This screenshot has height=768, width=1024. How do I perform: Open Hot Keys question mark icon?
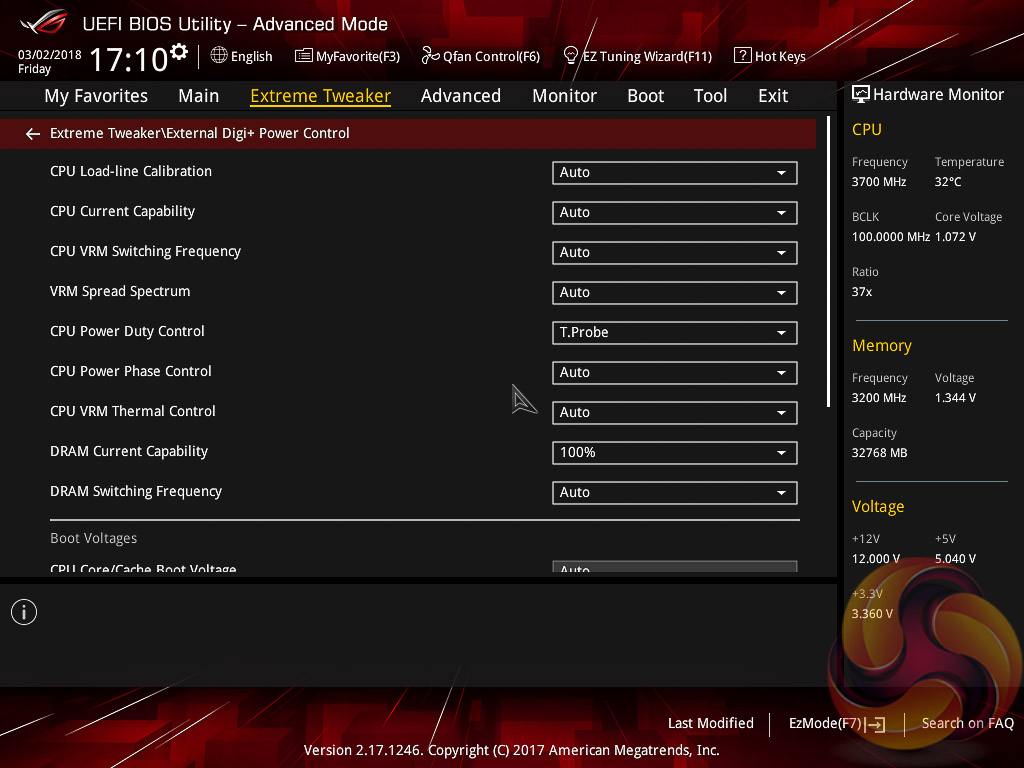tap(743, 56)
